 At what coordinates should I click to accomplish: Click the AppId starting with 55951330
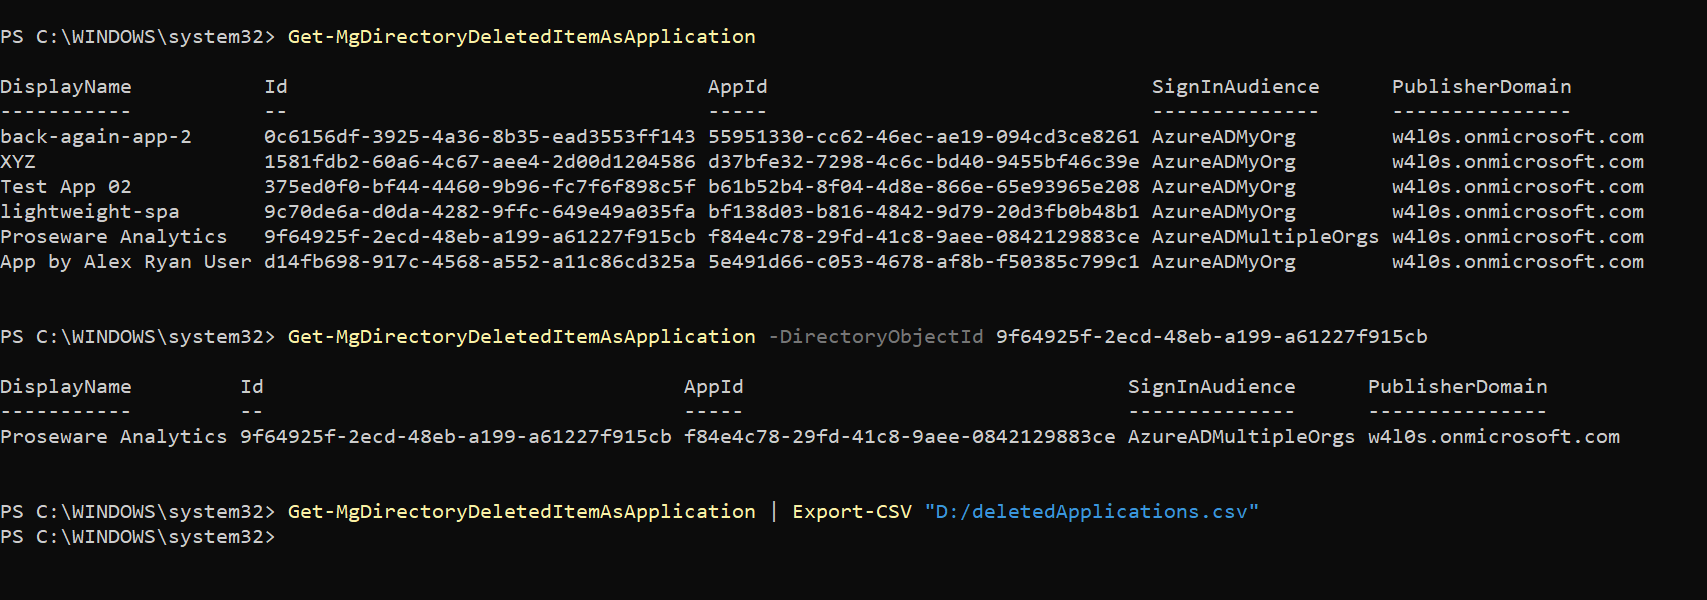click(x=923, y=137)
